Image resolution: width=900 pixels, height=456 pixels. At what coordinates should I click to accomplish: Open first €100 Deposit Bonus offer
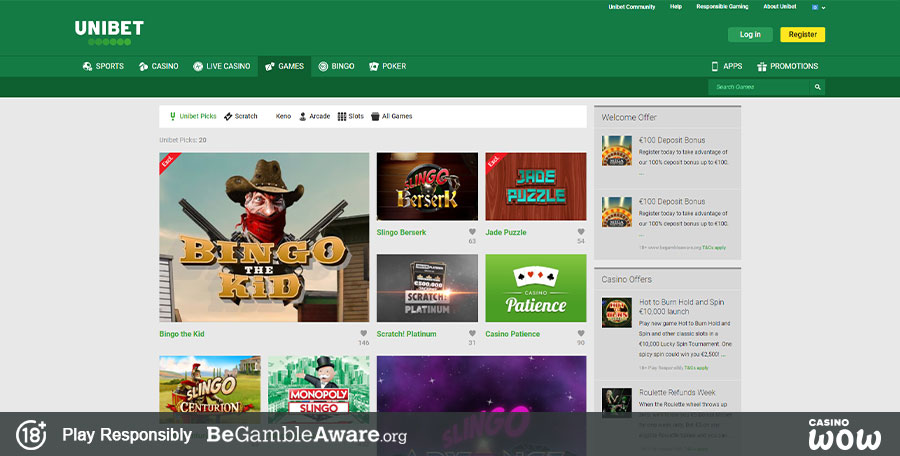[x=672, y=140]
